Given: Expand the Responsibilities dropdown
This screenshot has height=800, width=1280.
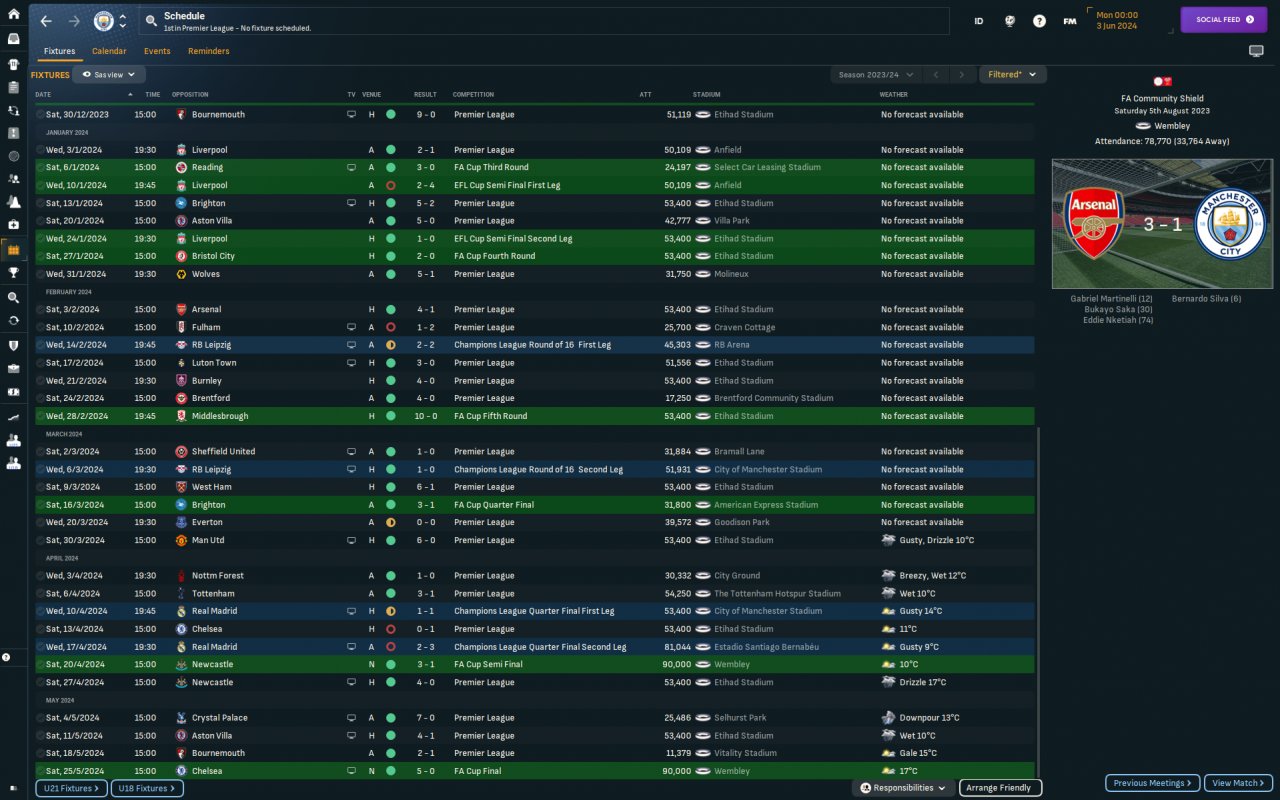Looking at the screenshot, I should point(902,788).
